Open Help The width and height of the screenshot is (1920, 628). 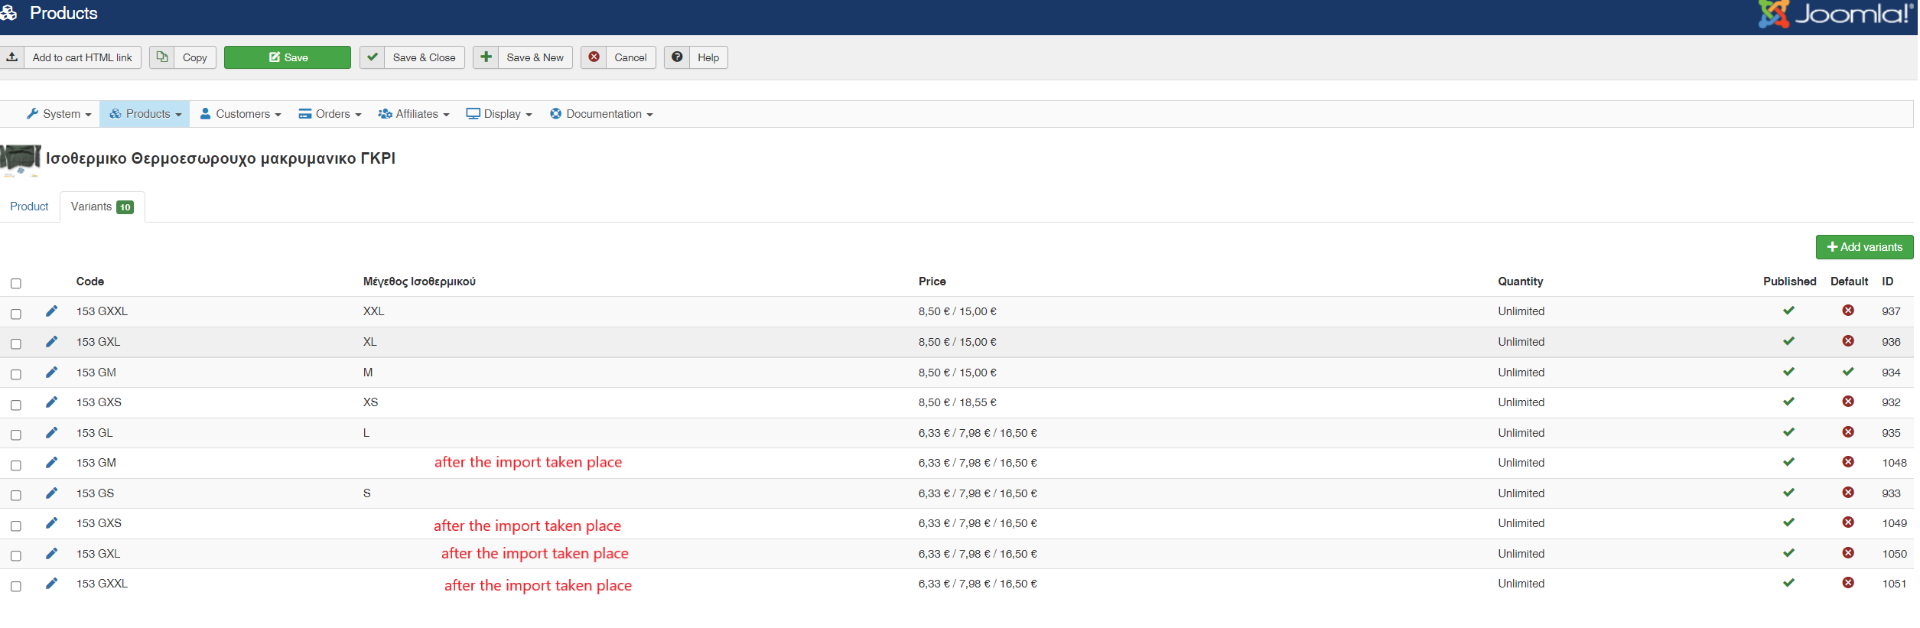point(696,57)
